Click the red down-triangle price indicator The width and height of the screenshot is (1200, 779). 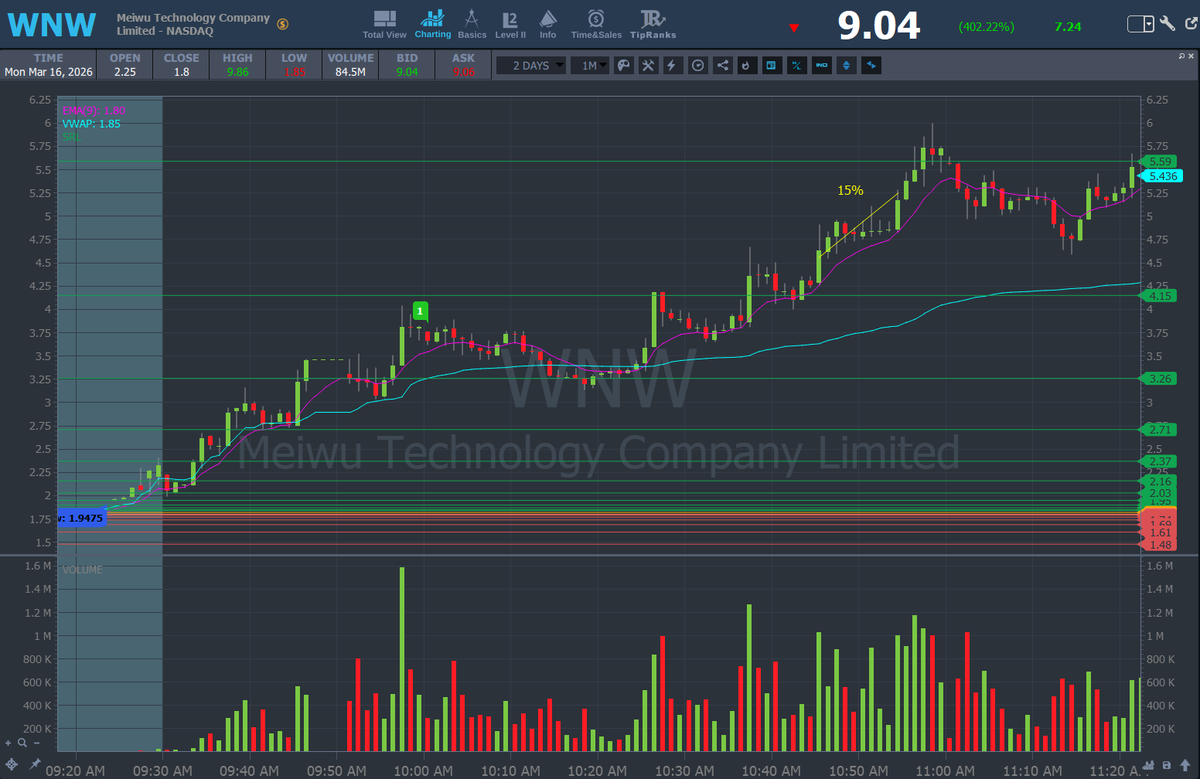coord(793,27)
